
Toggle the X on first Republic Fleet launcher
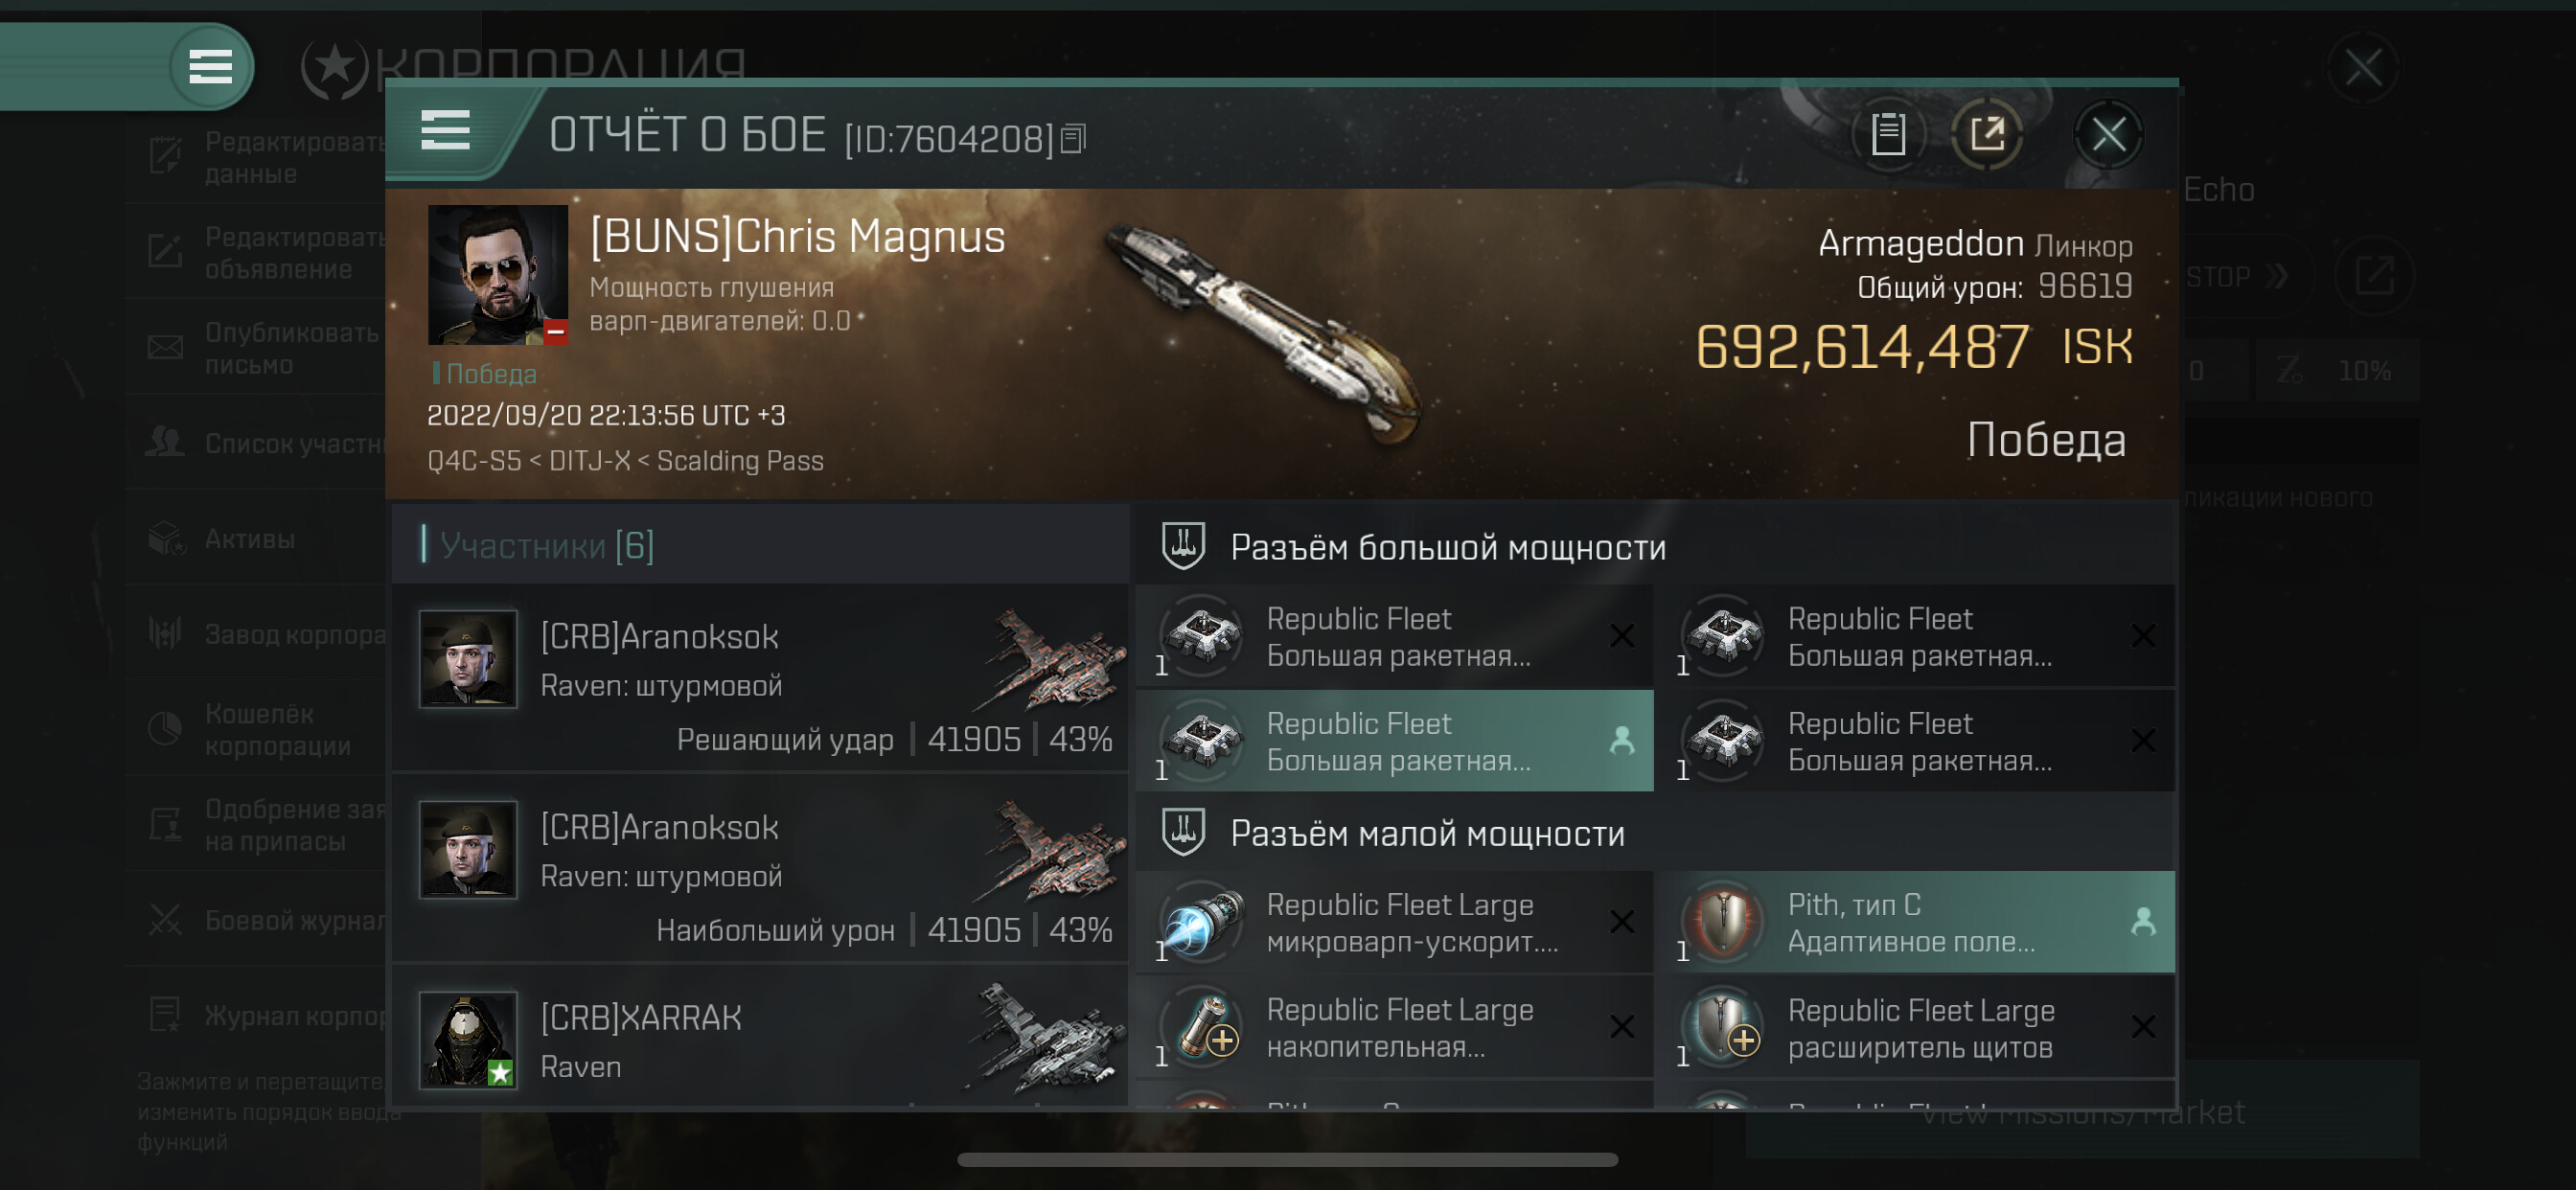pos(1622,635)
